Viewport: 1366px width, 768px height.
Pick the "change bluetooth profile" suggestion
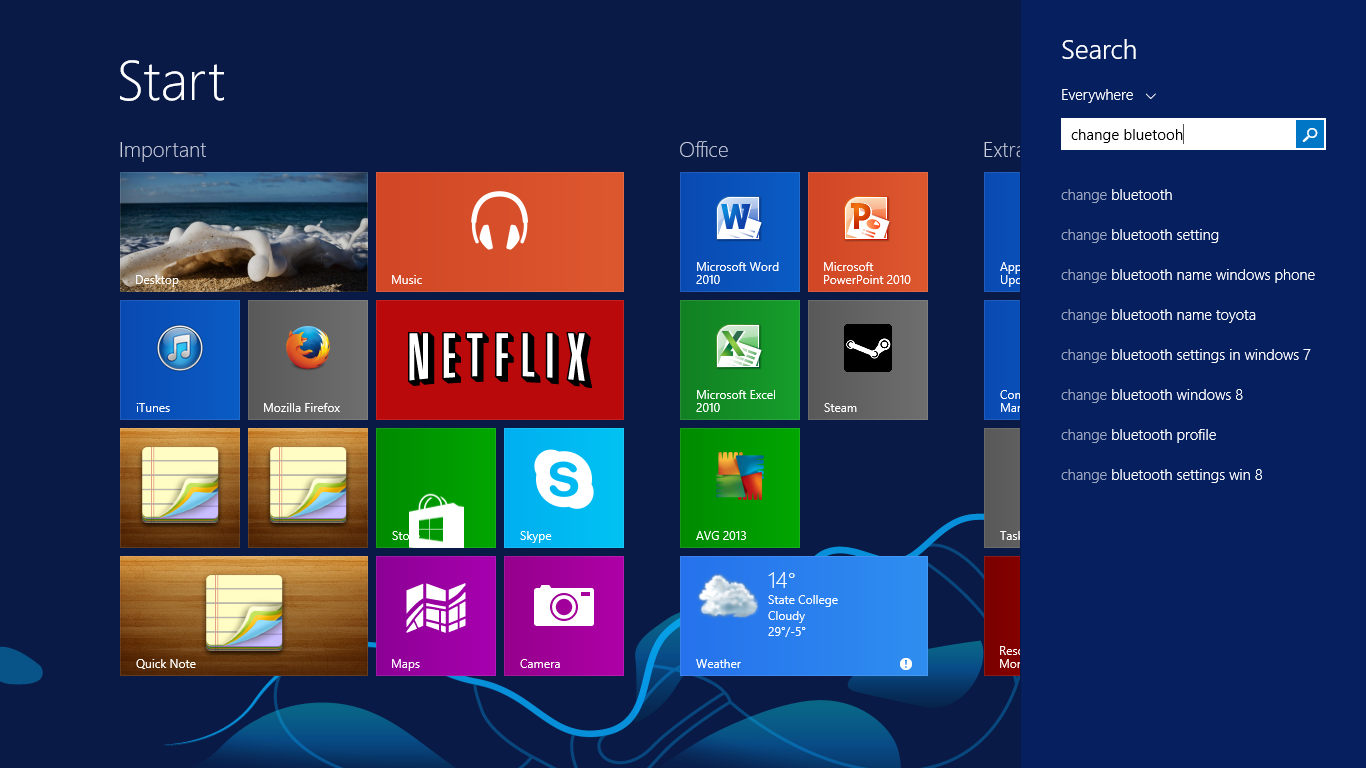coord(1139,435)
